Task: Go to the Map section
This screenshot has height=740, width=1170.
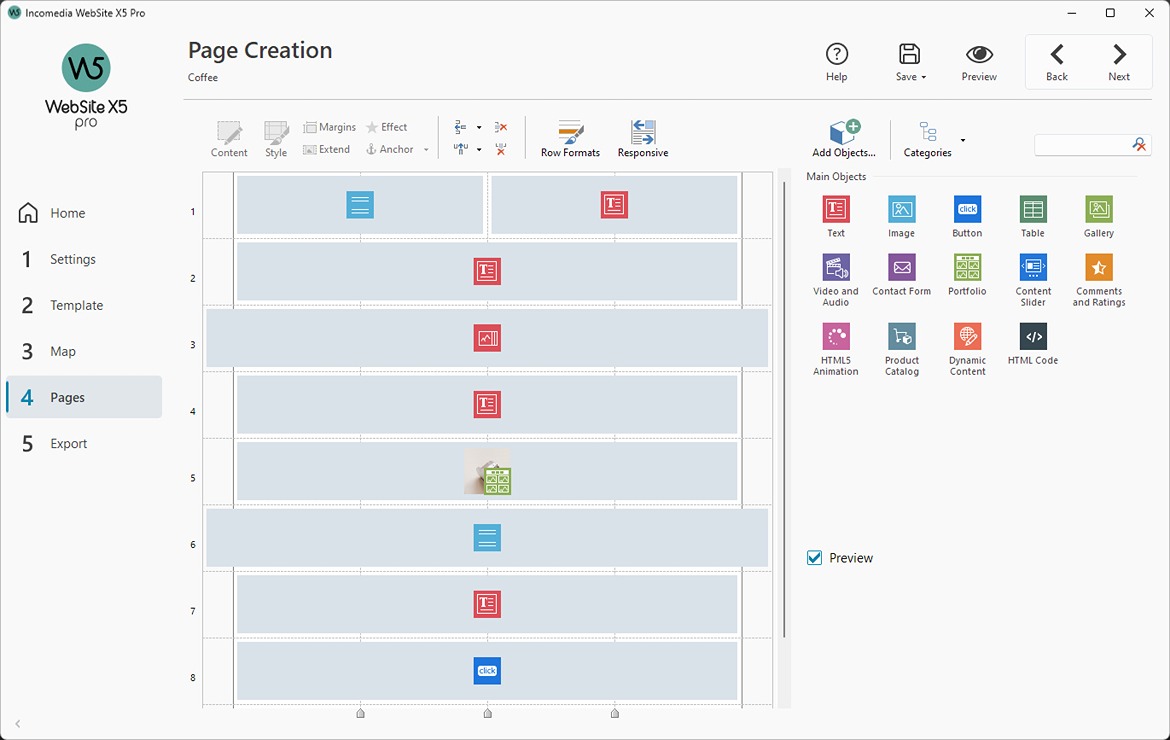Action: (x=63, y=351)
